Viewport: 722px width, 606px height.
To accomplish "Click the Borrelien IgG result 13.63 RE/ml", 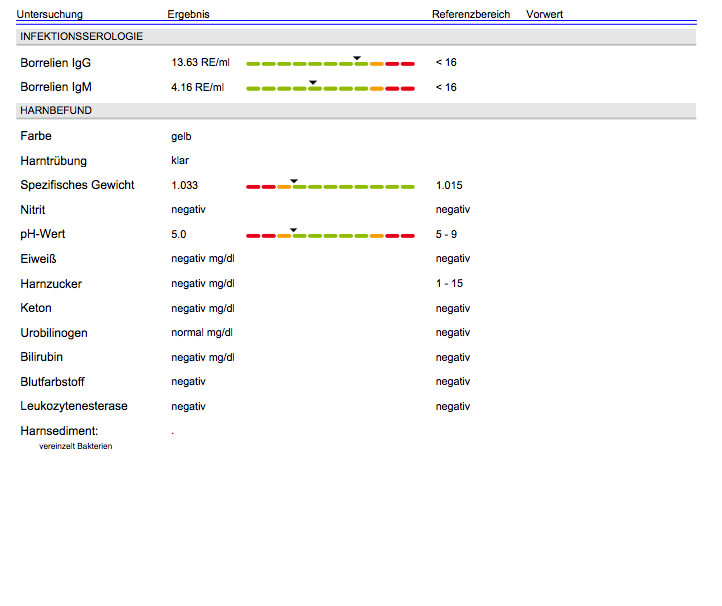I will pyautogui.click(x=200, y=63).
